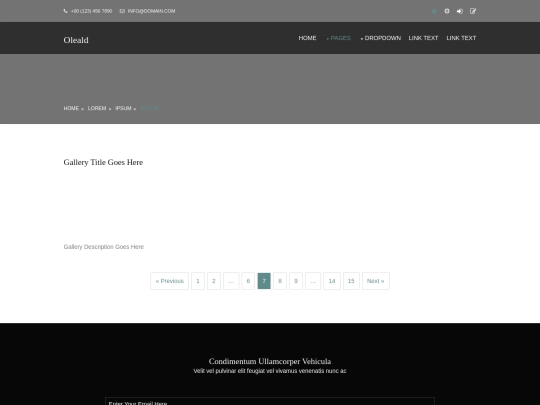Click the « Previous pagination button
540x405 pixels.
pos(169,281)
